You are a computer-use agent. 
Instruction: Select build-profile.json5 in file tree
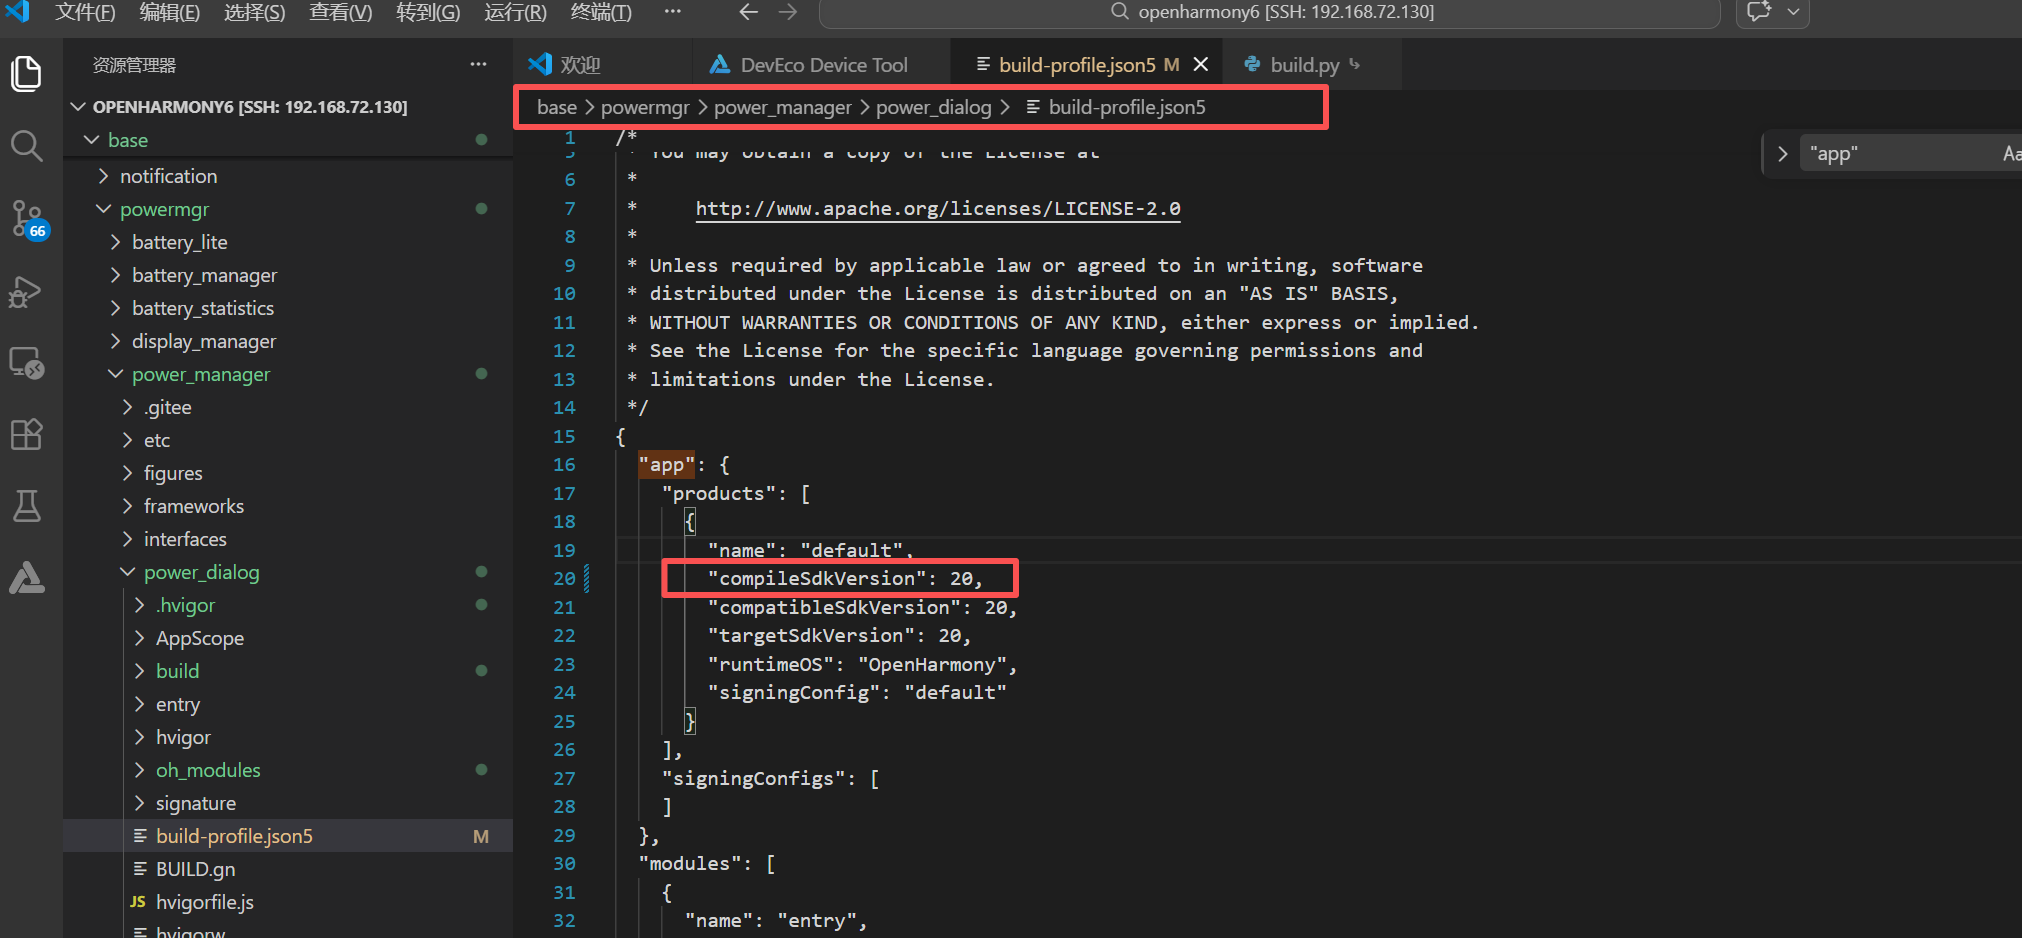tap(288, 836)
